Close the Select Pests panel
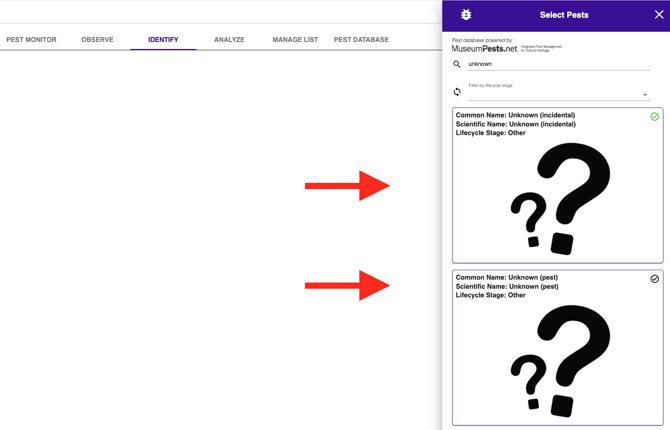The height and width of the screenshot is (430, 670). point(658,15)
